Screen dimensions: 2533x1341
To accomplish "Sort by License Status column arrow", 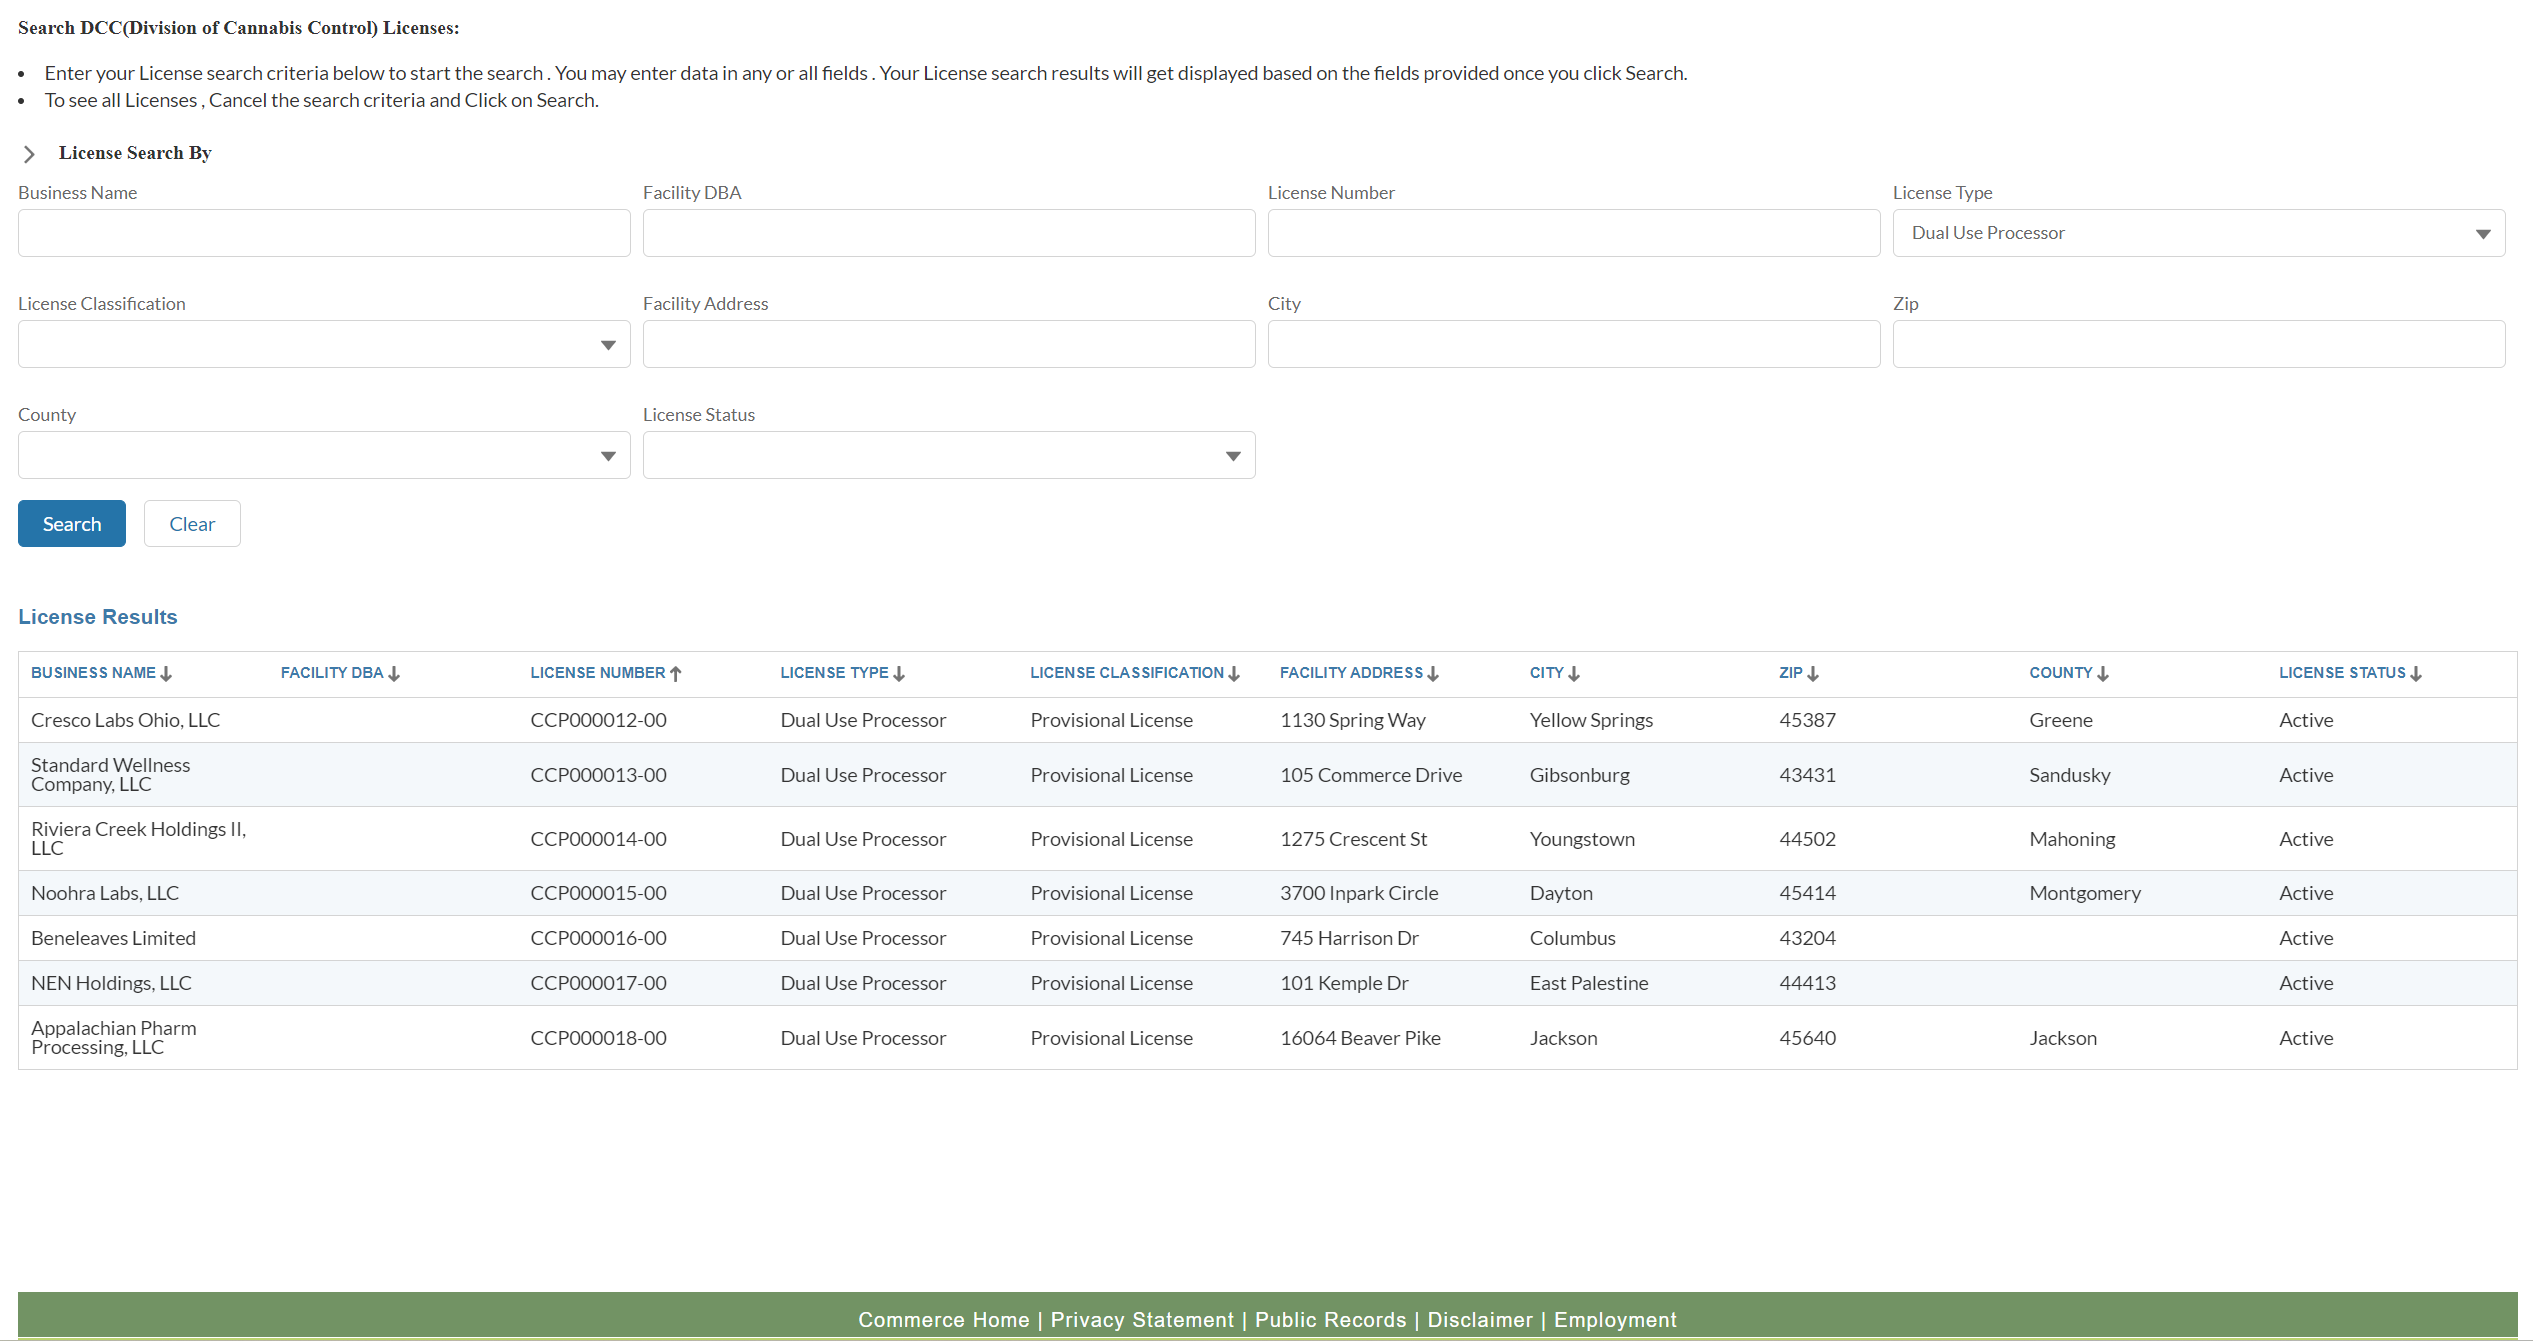I will coord(2416,674).
